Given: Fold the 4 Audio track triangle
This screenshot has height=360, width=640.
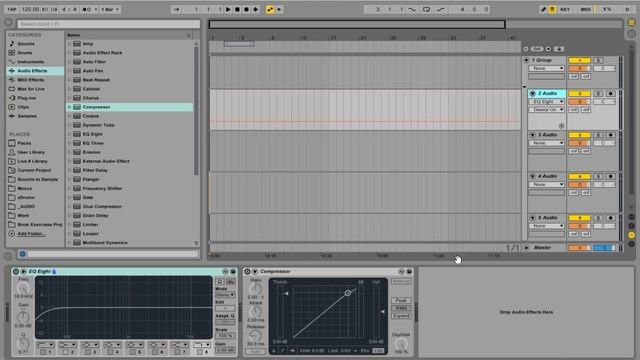Looking at the screenshot, I should point(533,176).
